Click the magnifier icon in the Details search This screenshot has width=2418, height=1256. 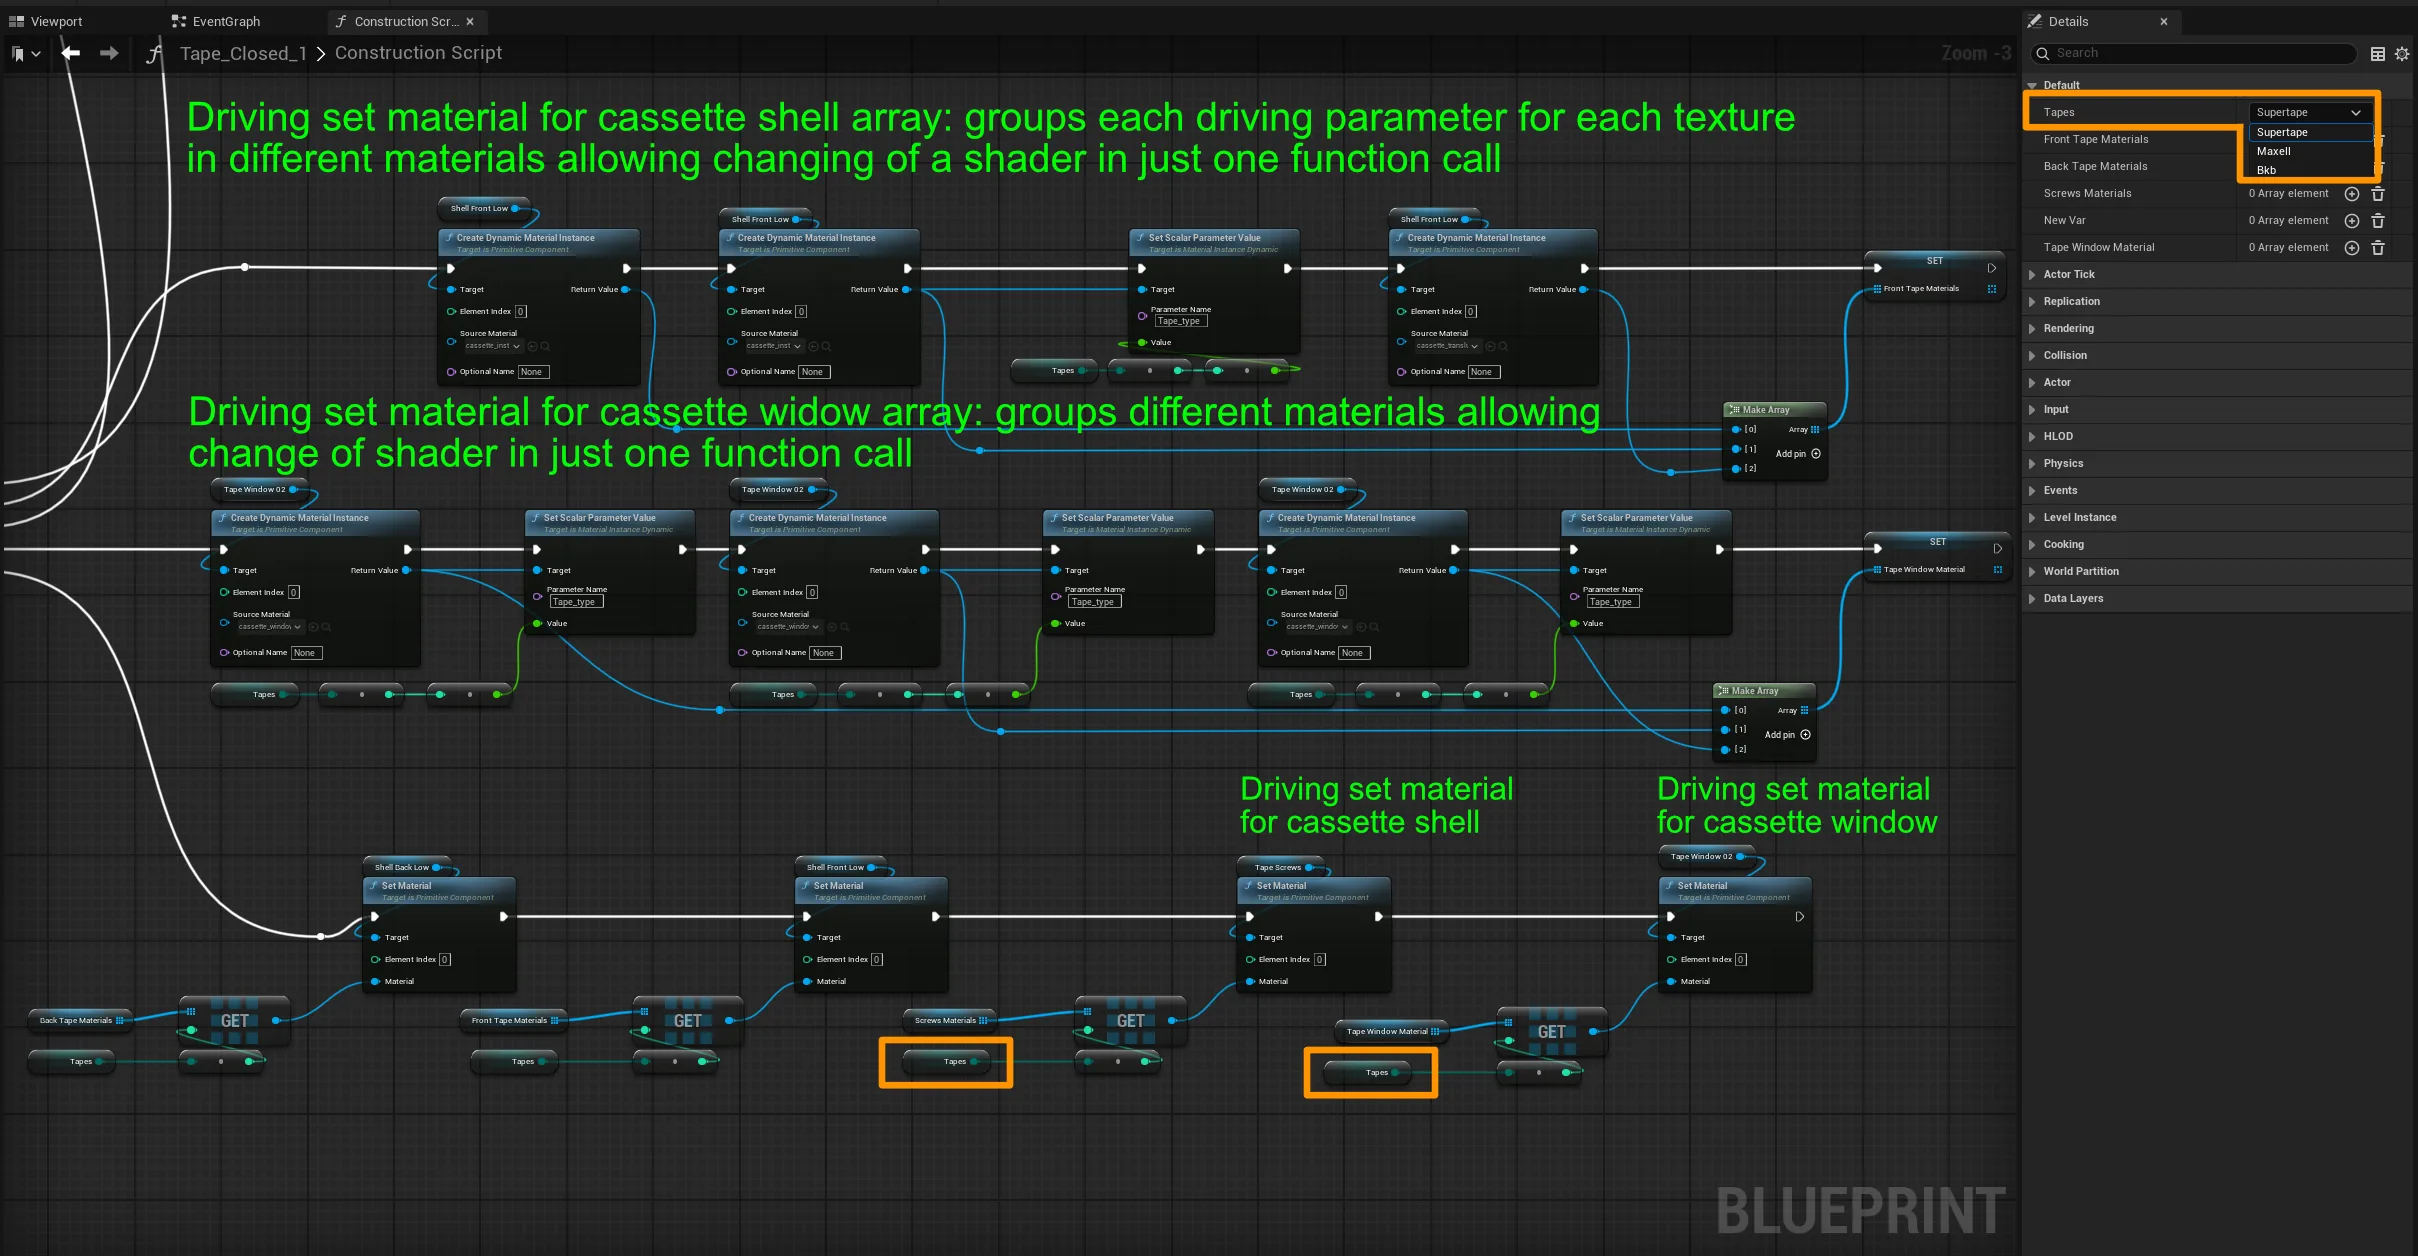pyautogui.click(x=2042, y=53)
